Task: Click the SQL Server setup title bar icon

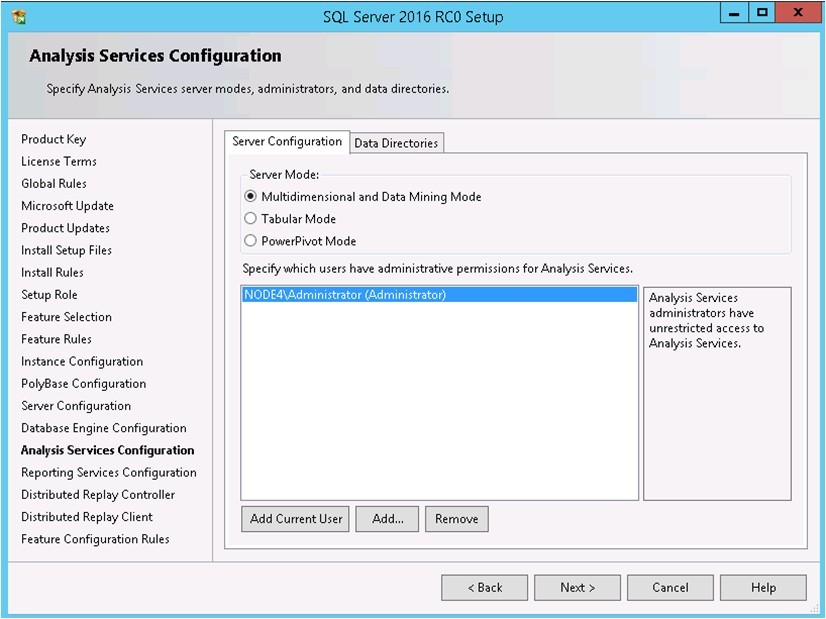Action: (x=19, y=17)
